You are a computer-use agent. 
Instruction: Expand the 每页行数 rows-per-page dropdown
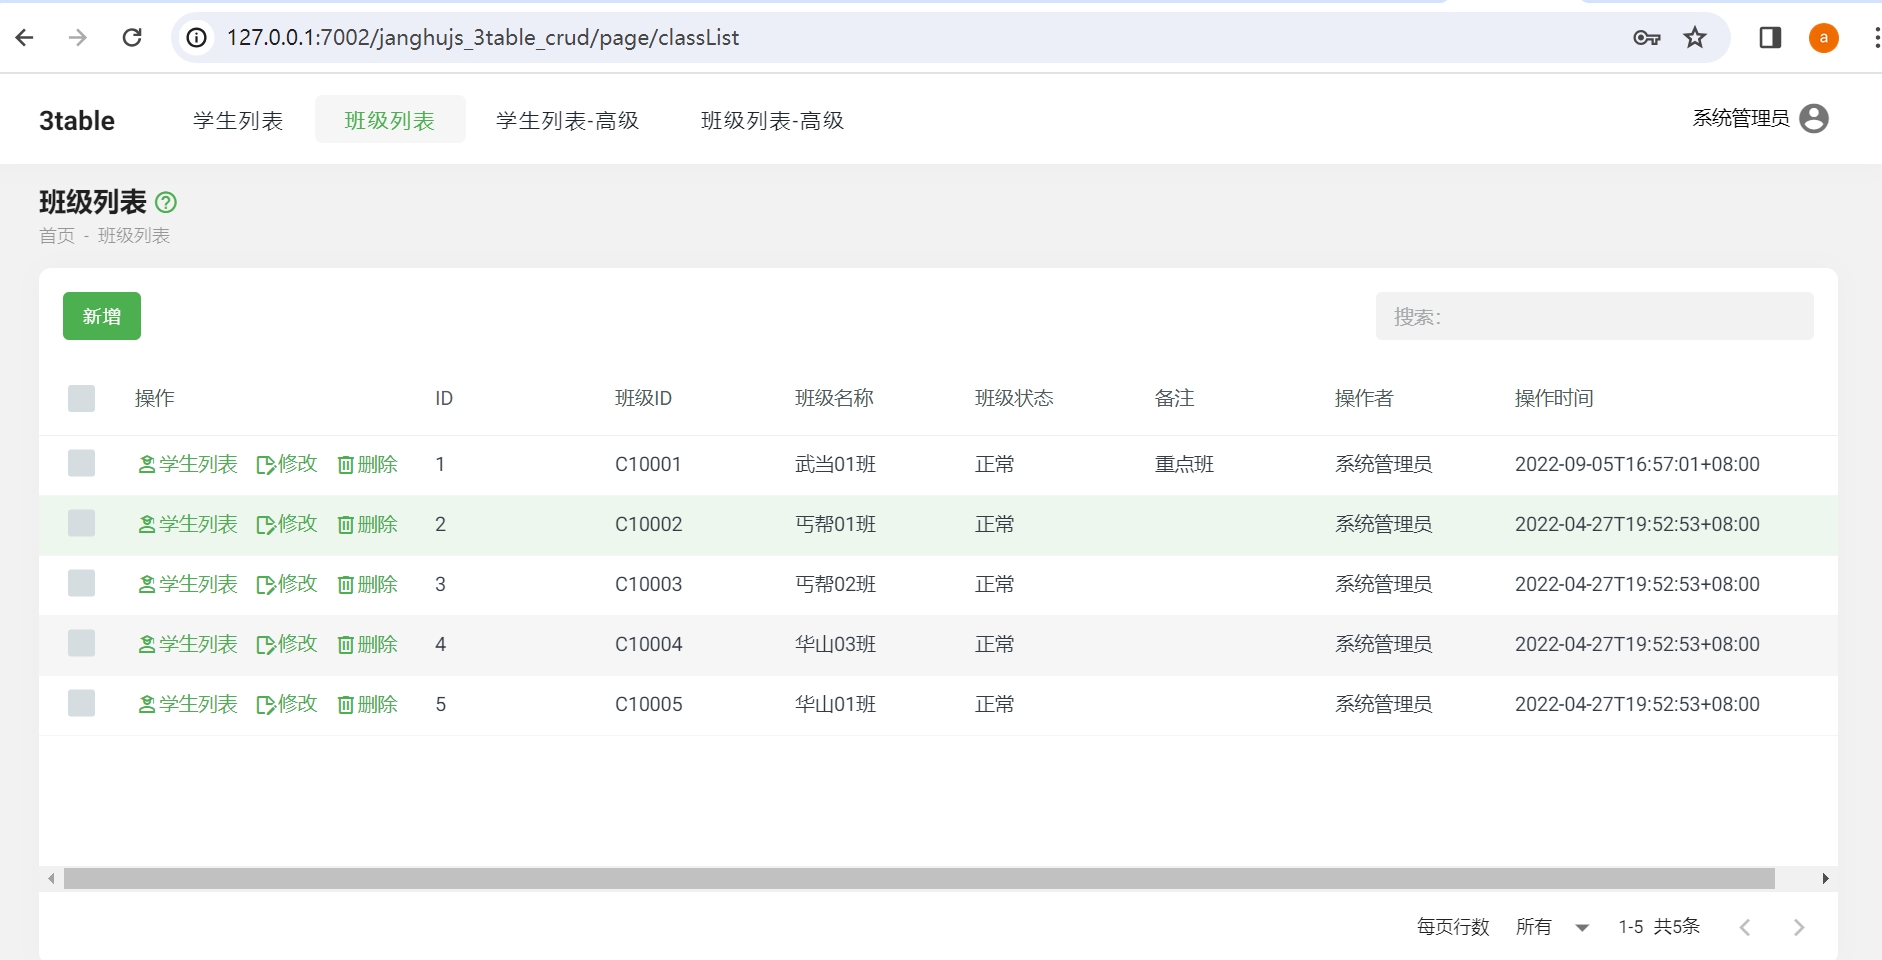click(1553, 927)
